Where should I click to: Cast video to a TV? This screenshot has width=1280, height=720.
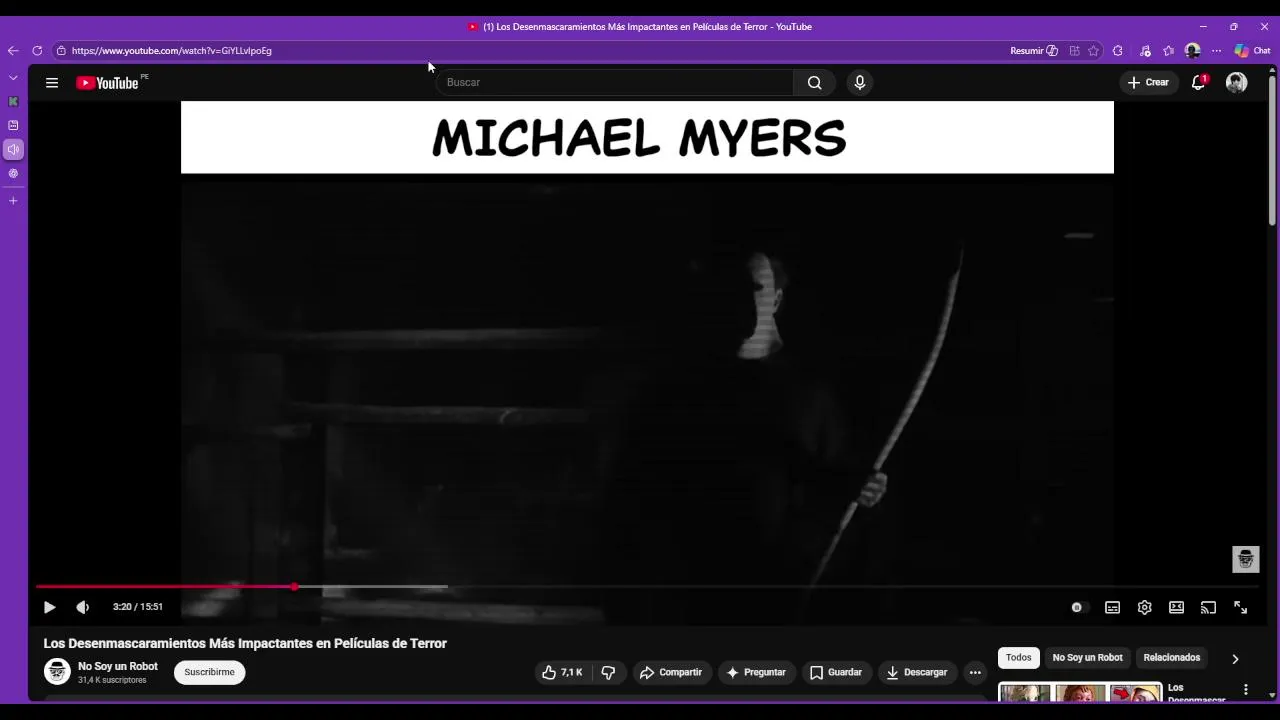click(1208, 607)
